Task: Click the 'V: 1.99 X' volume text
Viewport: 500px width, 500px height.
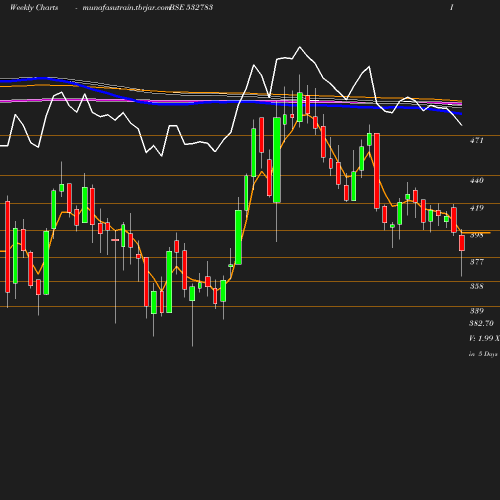Action: tap(484, 338)
